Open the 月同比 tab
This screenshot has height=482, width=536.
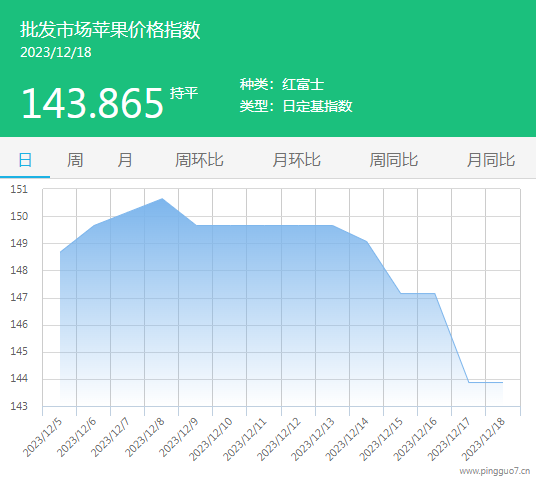[x=491, y=160]
